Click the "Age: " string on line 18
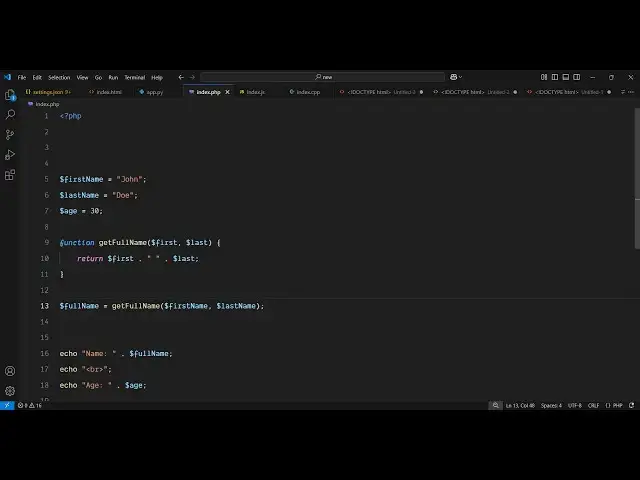 96,385
